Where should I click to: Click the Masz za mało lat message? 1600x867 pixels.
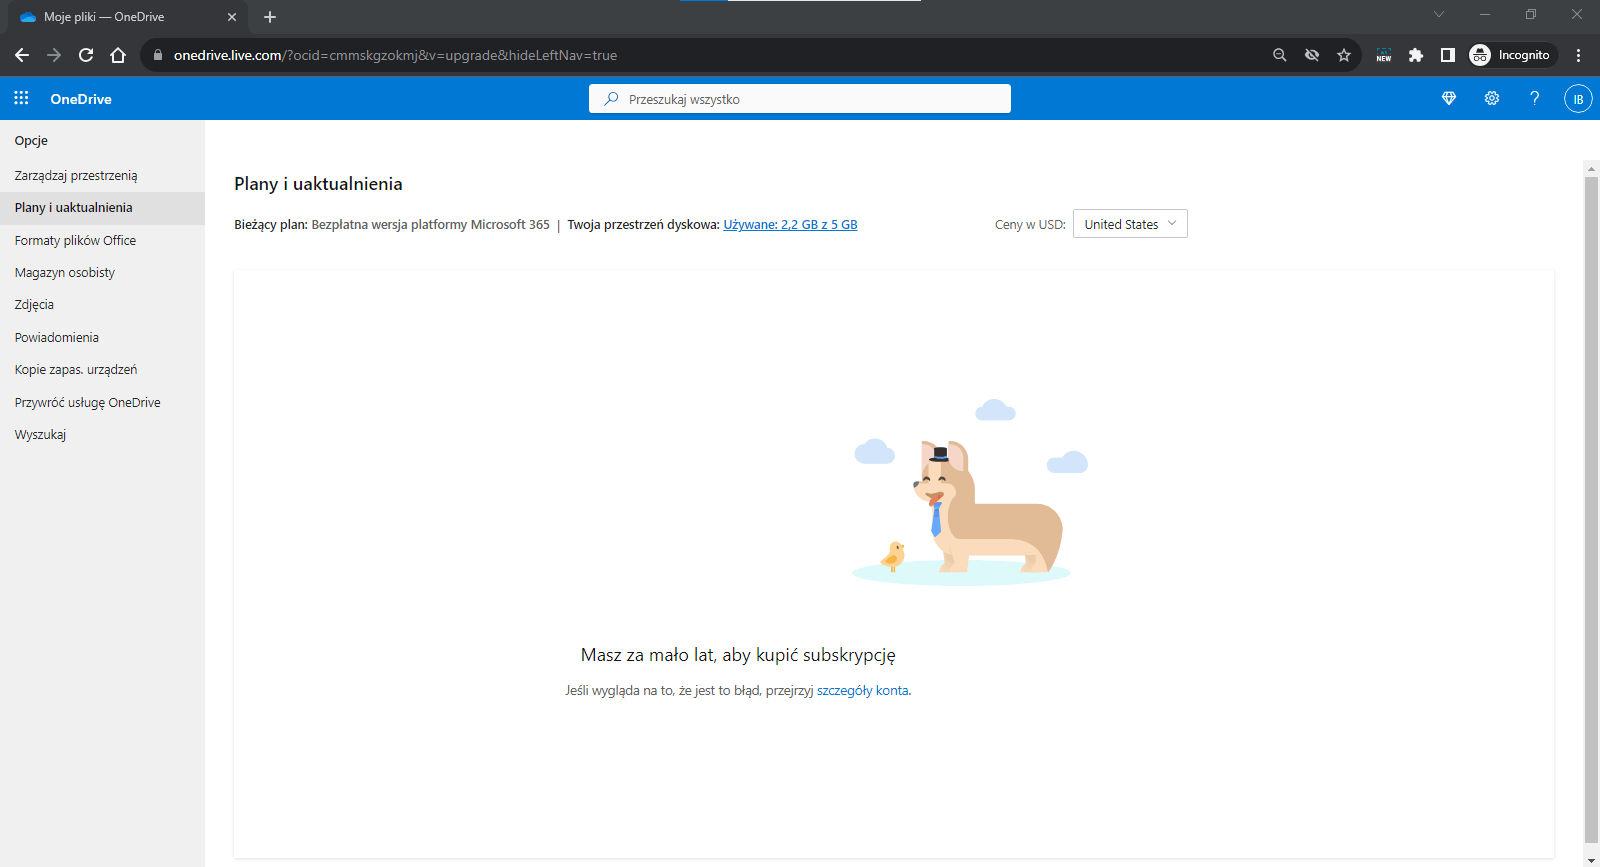click(x=738, y=655)
